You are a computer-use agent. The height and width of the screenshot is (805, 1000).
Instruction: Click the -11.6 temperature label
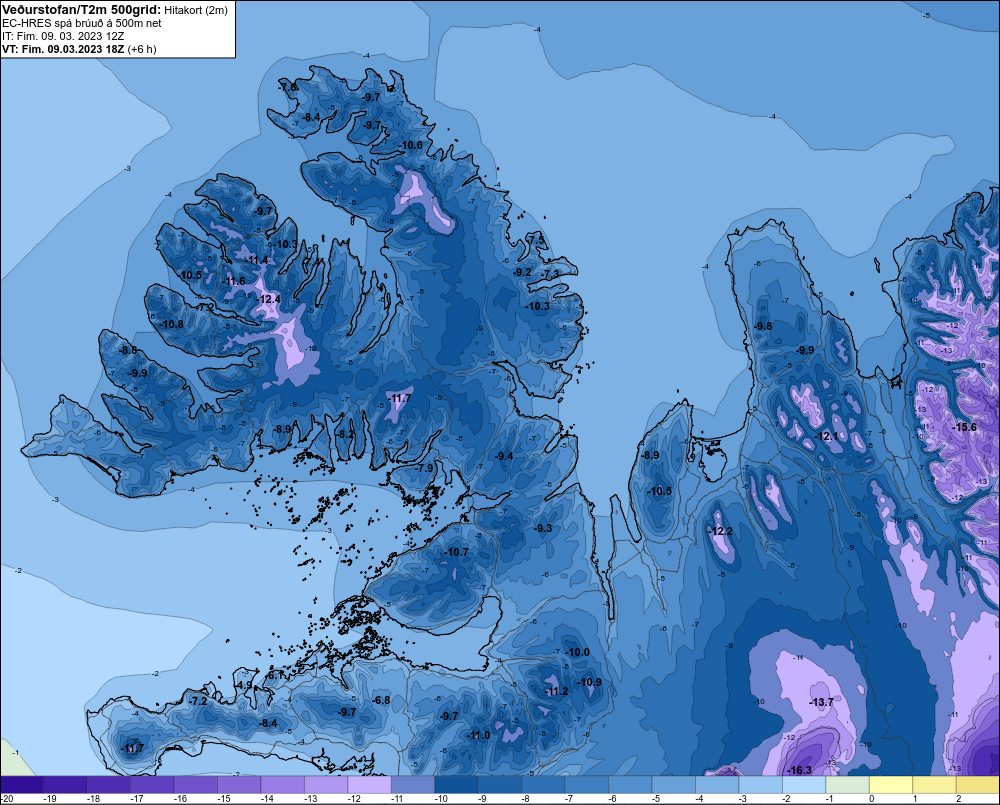point(233,281)
